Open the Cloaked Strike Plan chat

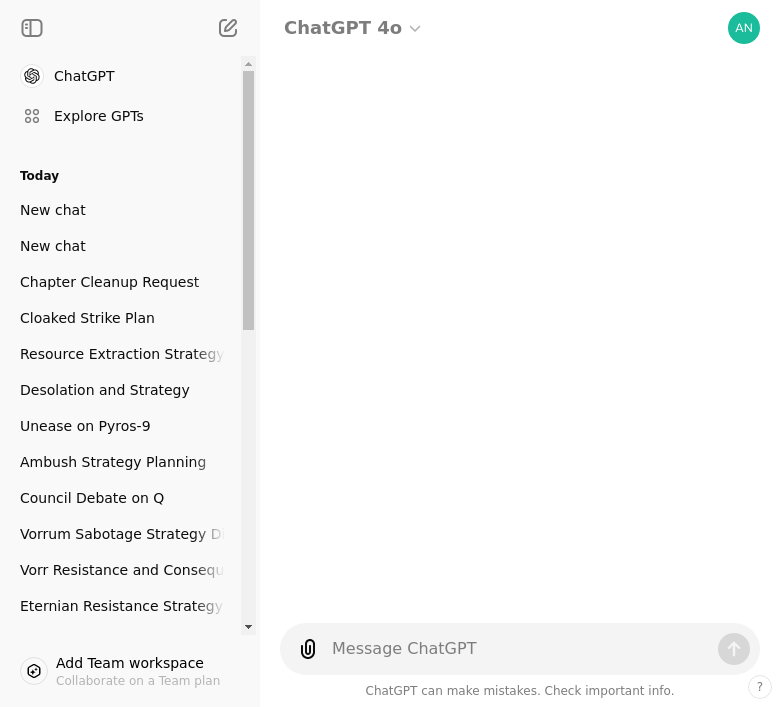(87, 318)
